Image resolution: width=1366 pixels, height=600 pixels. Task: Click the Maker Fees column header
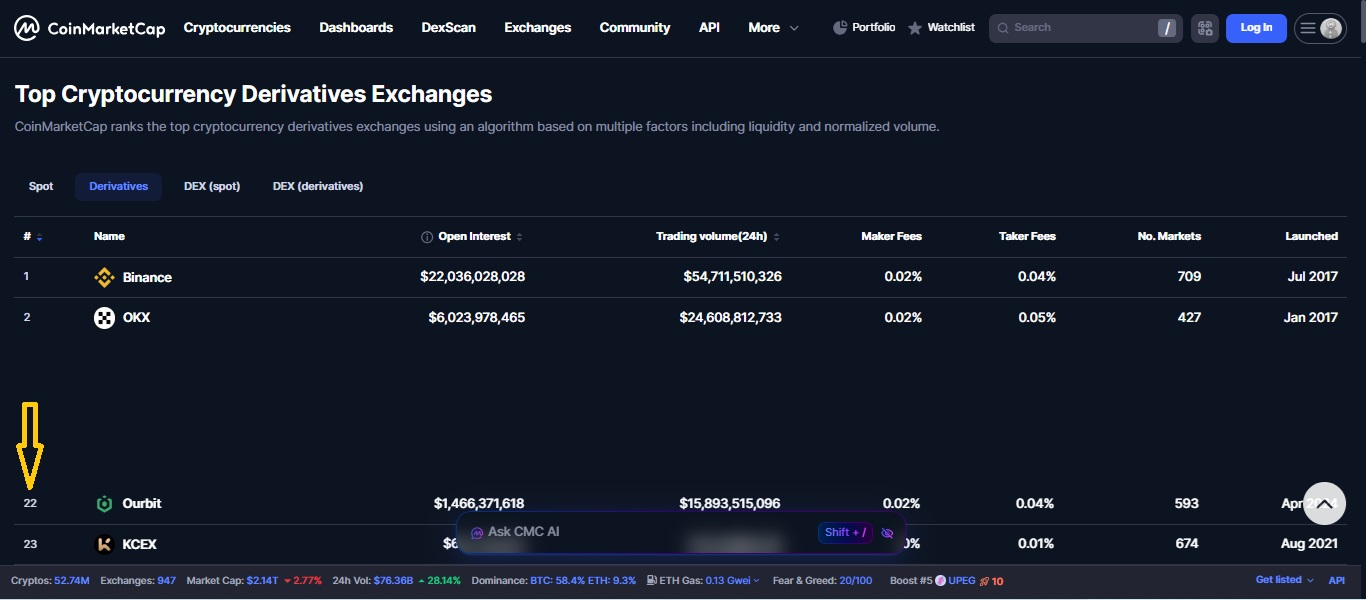point(892,237)
